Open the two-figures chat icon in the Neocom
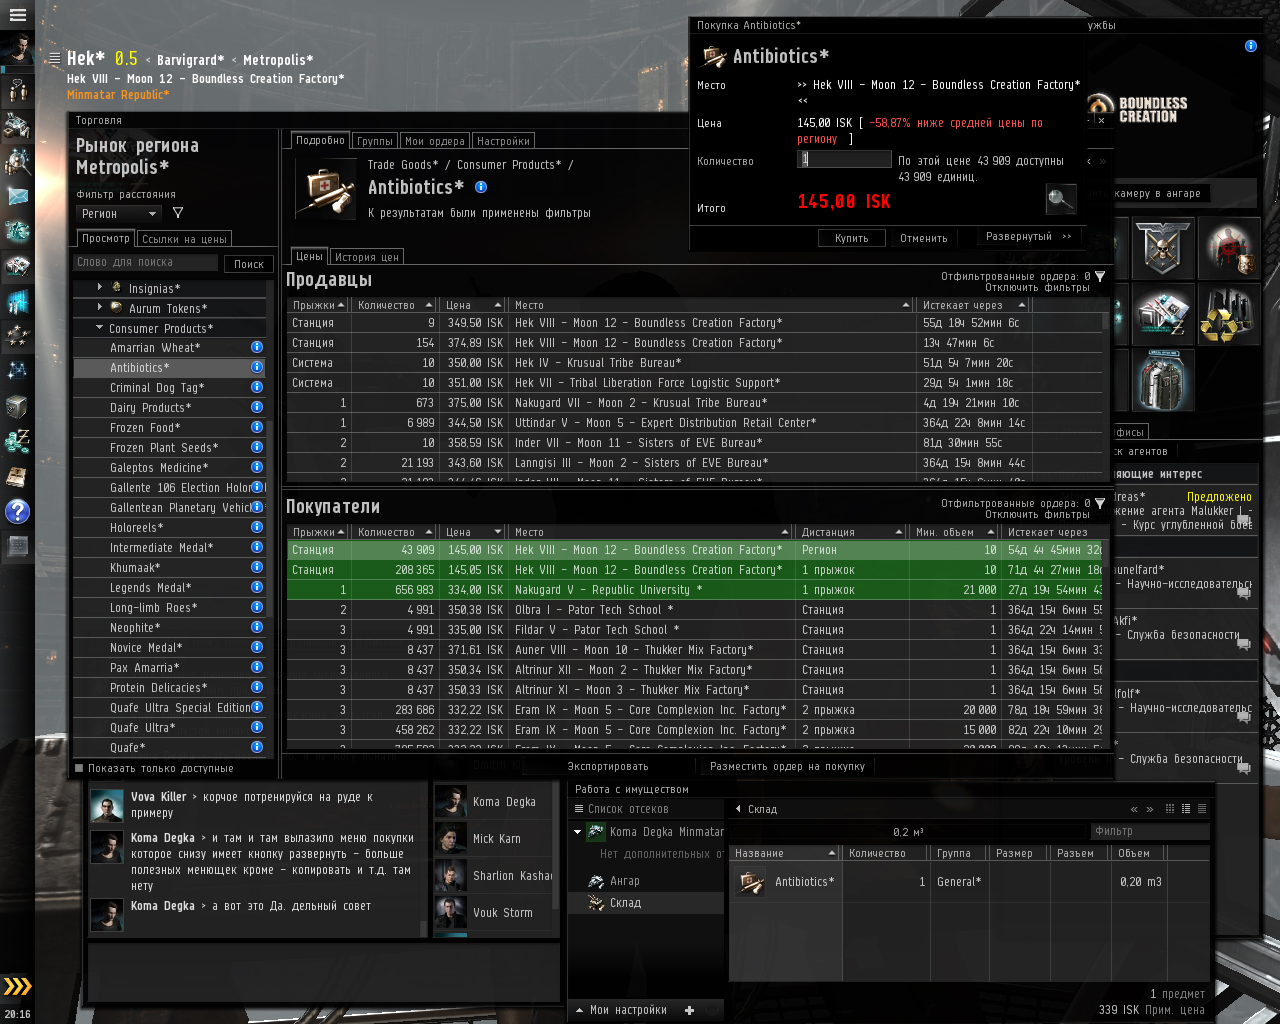Image resolution: width=1280 pixels, height=1024 pixels. coord(18,91)
